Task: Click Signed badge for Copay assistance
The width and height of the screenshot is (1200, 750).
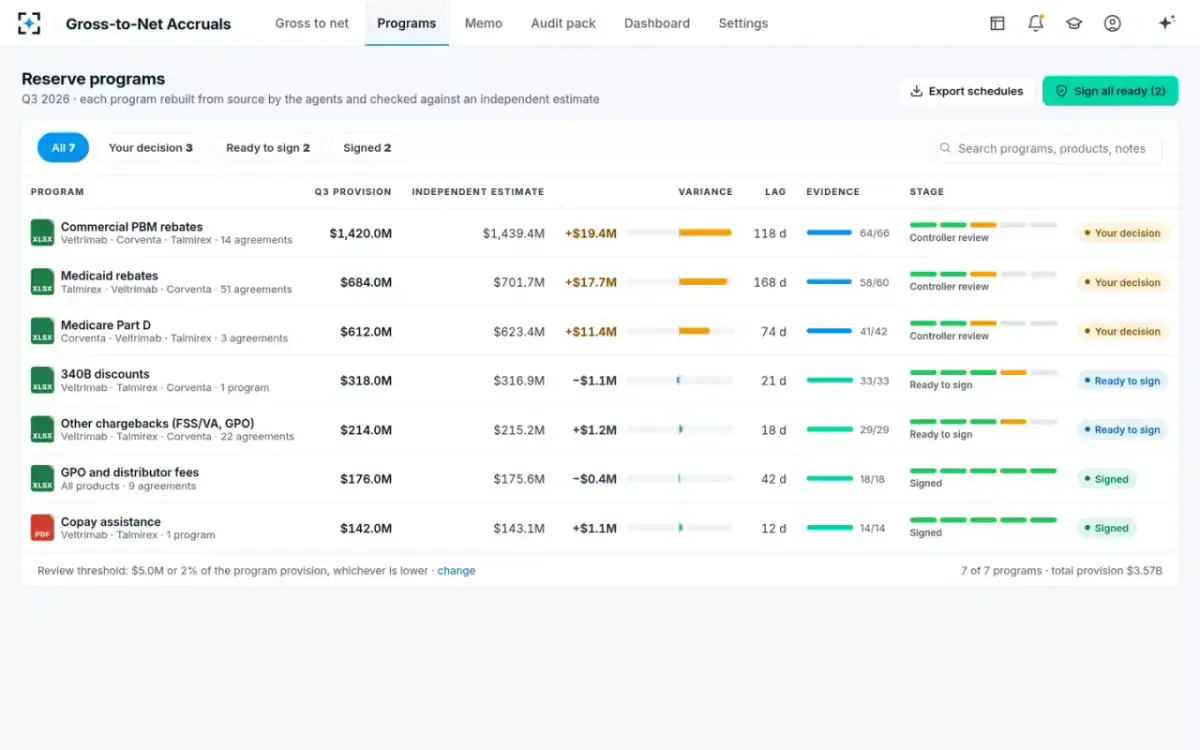Action: 1106,528
